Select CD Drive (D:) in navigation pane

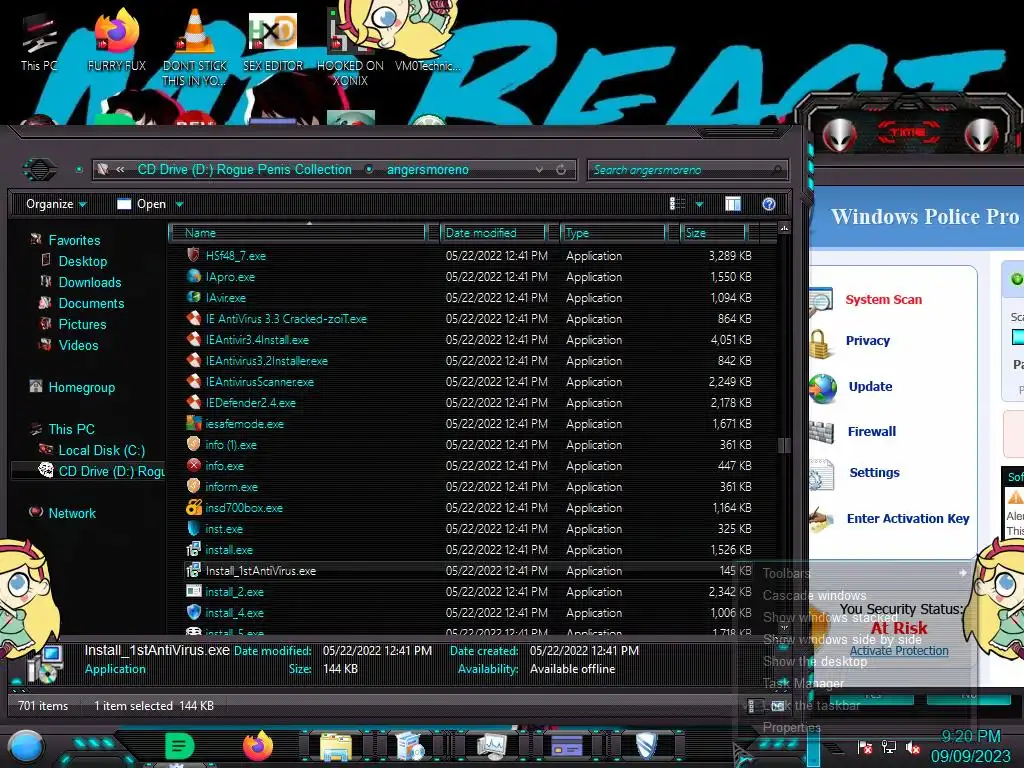click(x=111, y=471)
